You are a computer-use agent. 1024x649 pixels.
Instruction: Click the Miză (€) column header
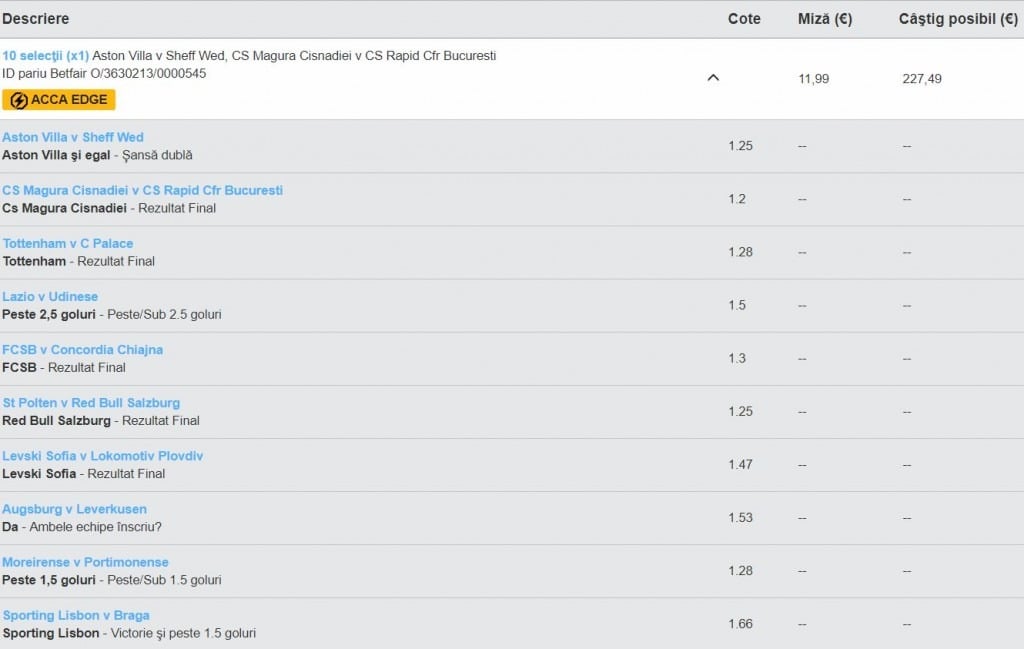pos(825,19)
